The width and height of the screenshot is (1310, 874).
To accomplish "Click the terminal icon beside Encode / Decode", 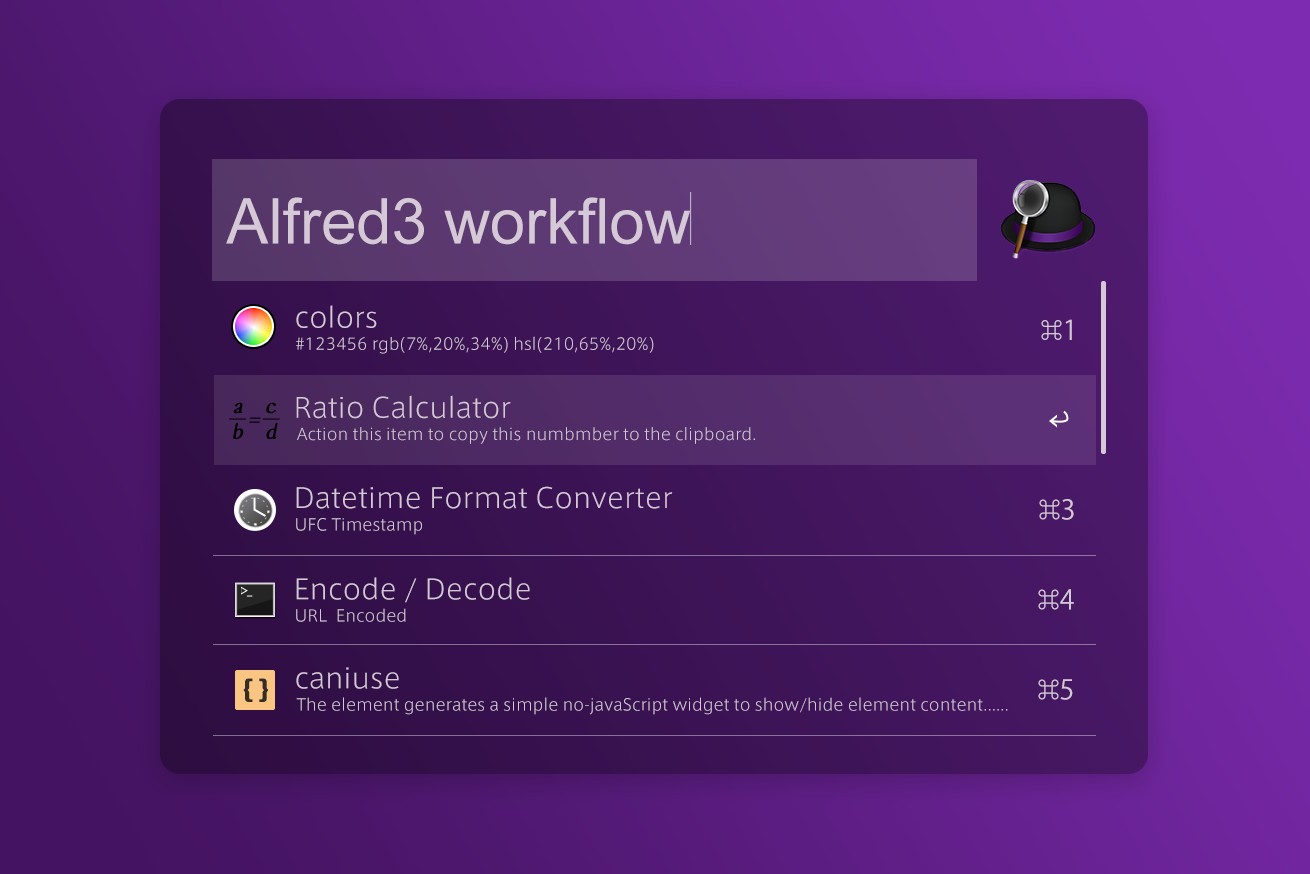I will (x=255, y=600).
